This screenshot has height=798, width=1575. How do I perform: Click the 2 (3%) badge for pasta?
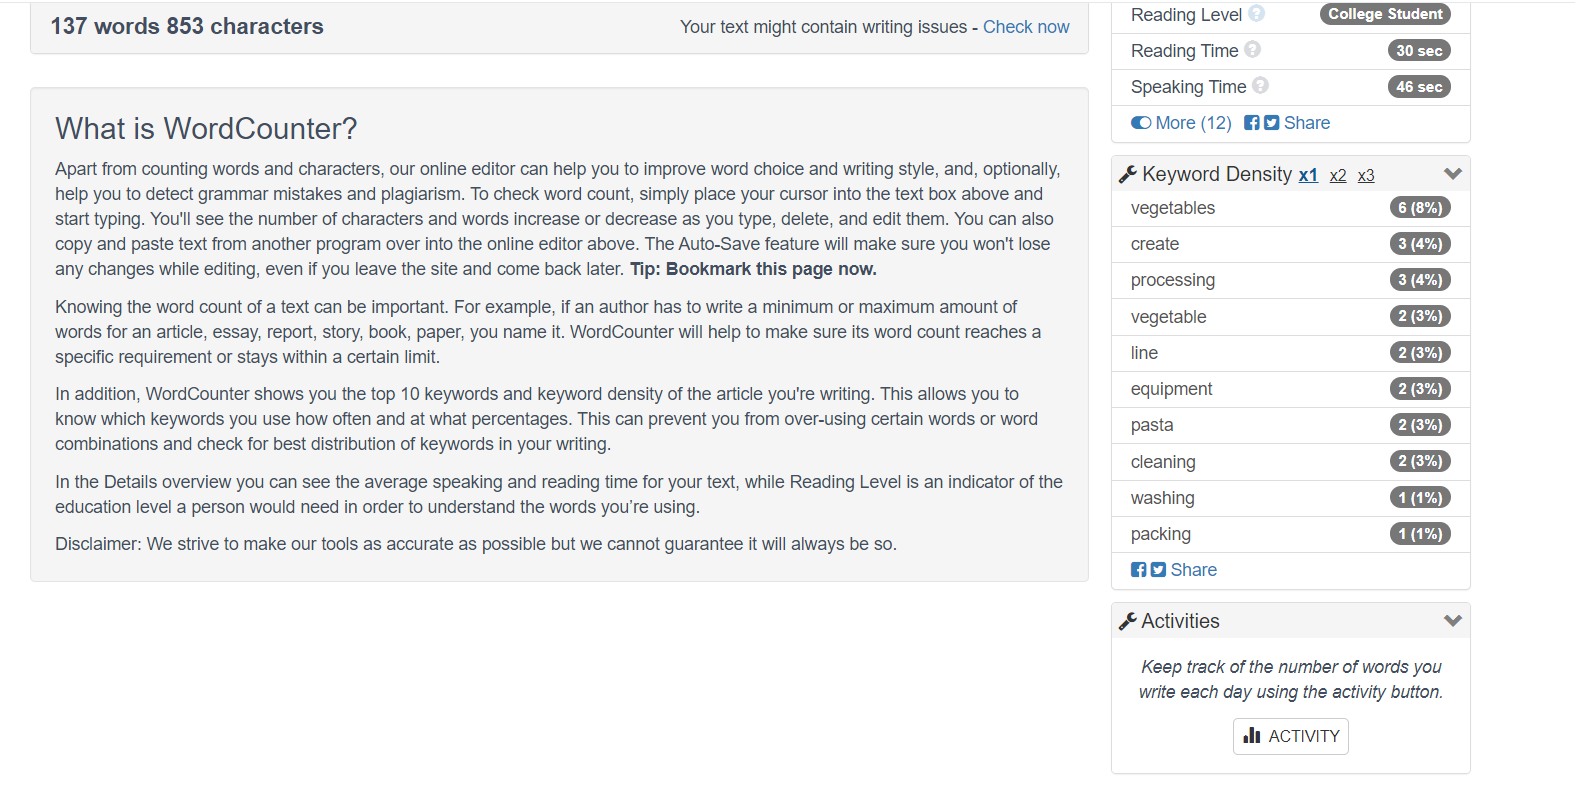click(x=1420, y=425)
